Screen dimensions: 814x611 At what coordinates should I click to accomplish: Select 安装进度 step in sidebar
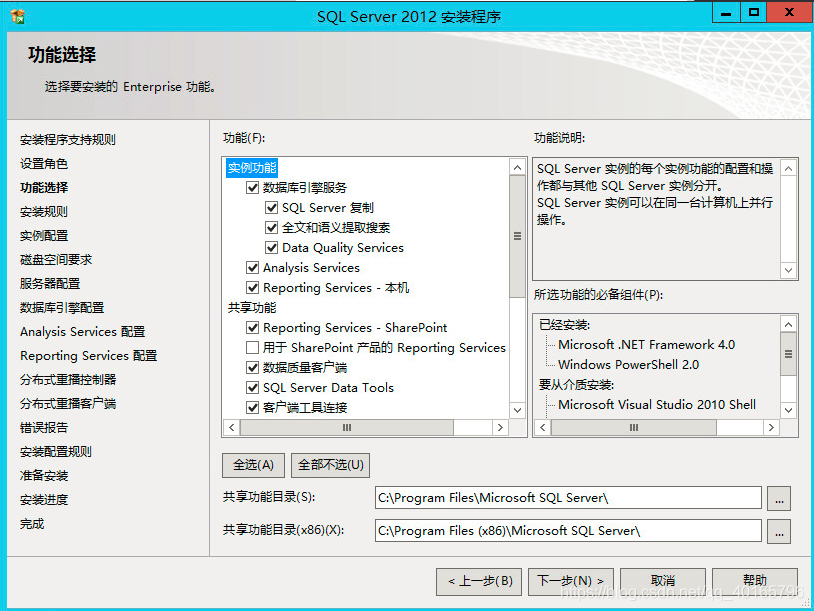44,500
